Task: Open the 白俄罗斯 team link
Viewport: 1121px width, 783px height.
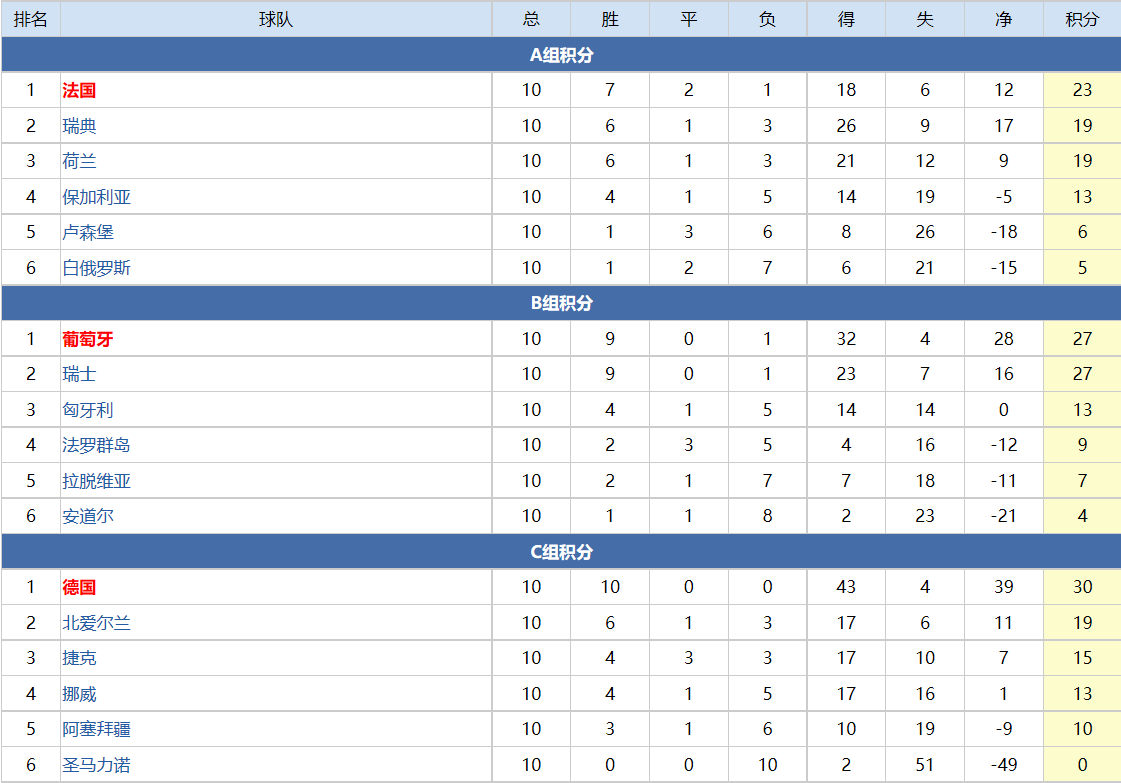Action: click(x=97, y=267)
